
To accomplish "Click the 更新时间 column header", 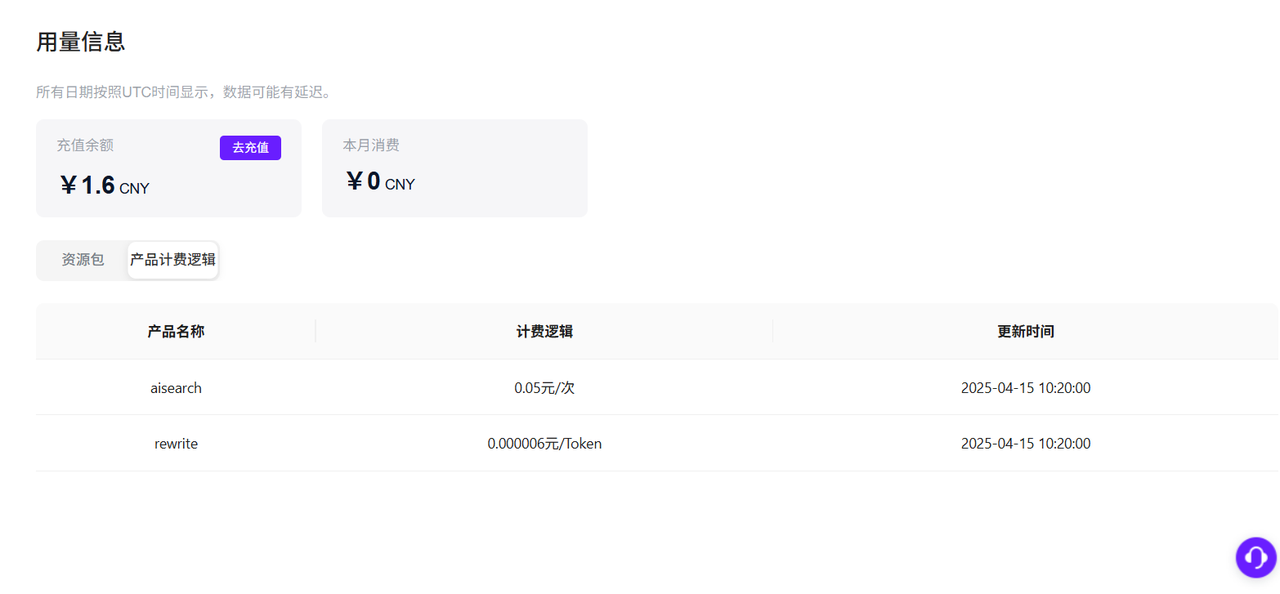I will pos(1025,331).
